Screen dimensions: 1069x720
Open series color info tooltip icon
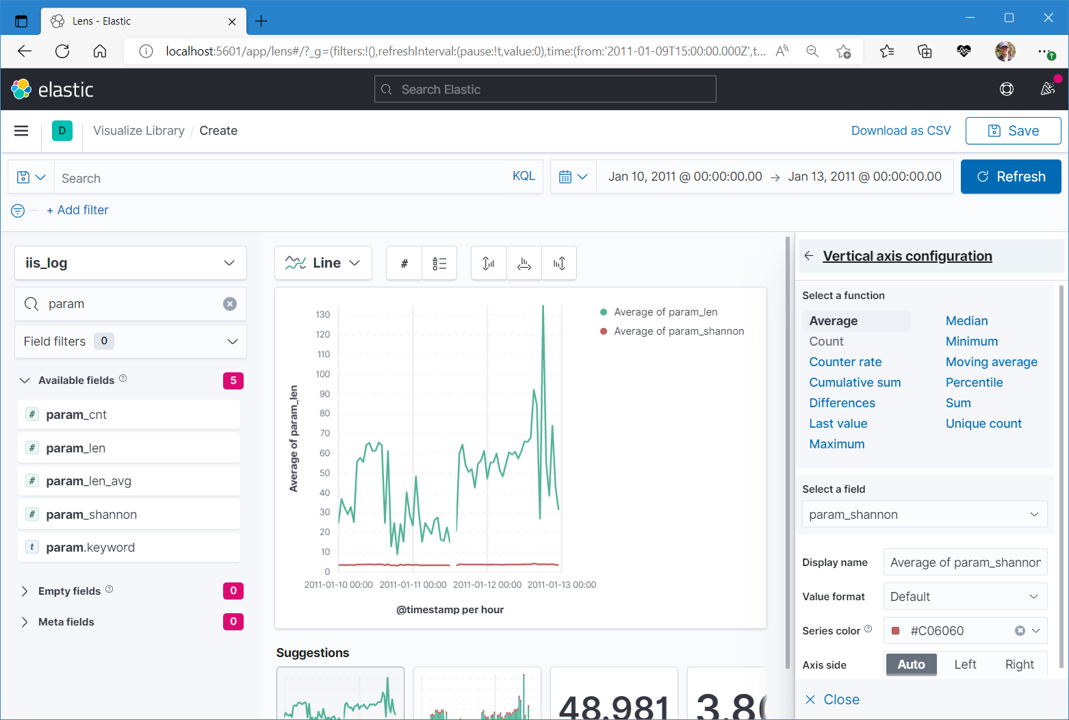tap(868, 629)
